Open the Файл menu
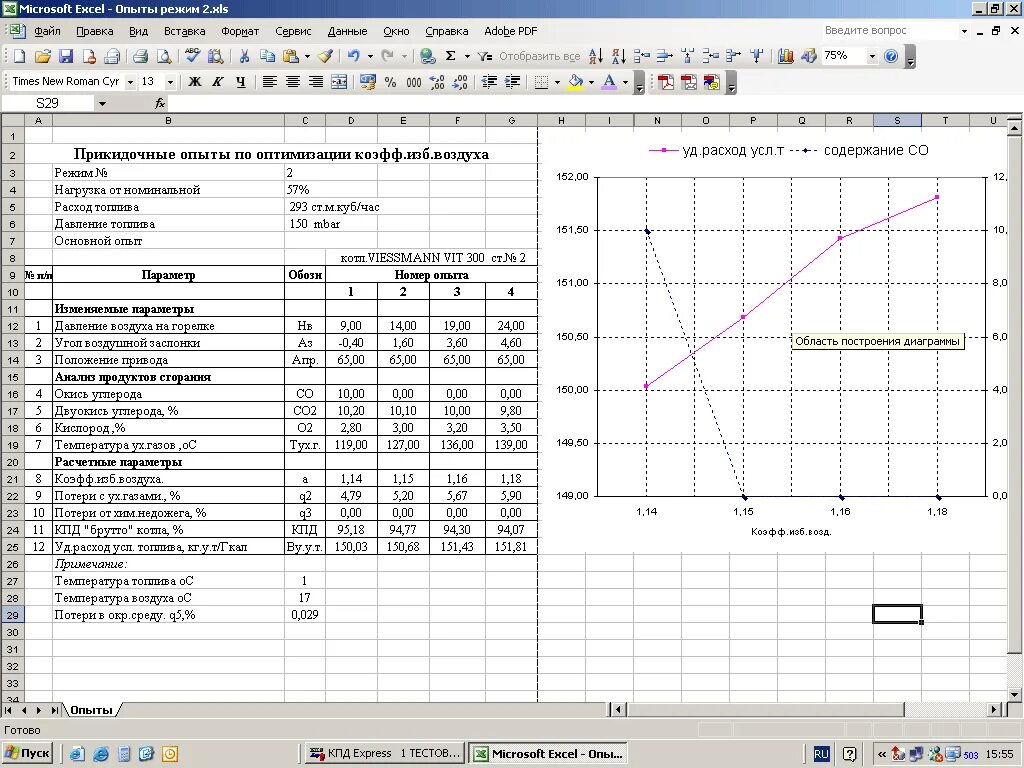The image size is (1024, 768). (47, 31)
